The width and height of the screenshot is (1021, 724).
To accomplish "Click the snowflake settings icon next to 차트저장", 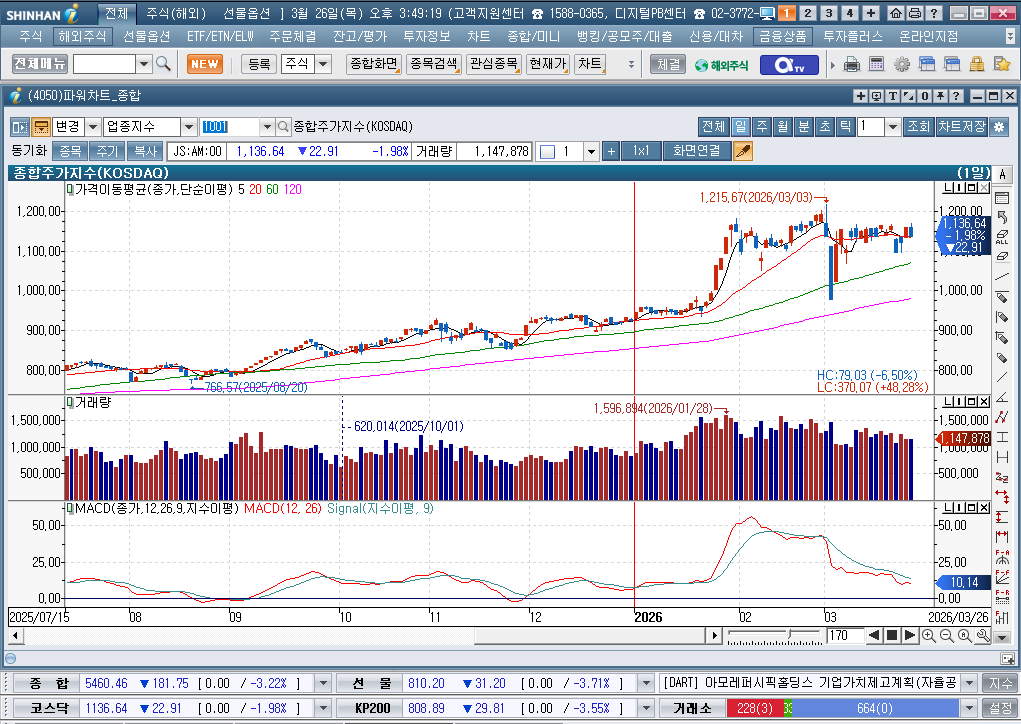I will (1000, 126).
